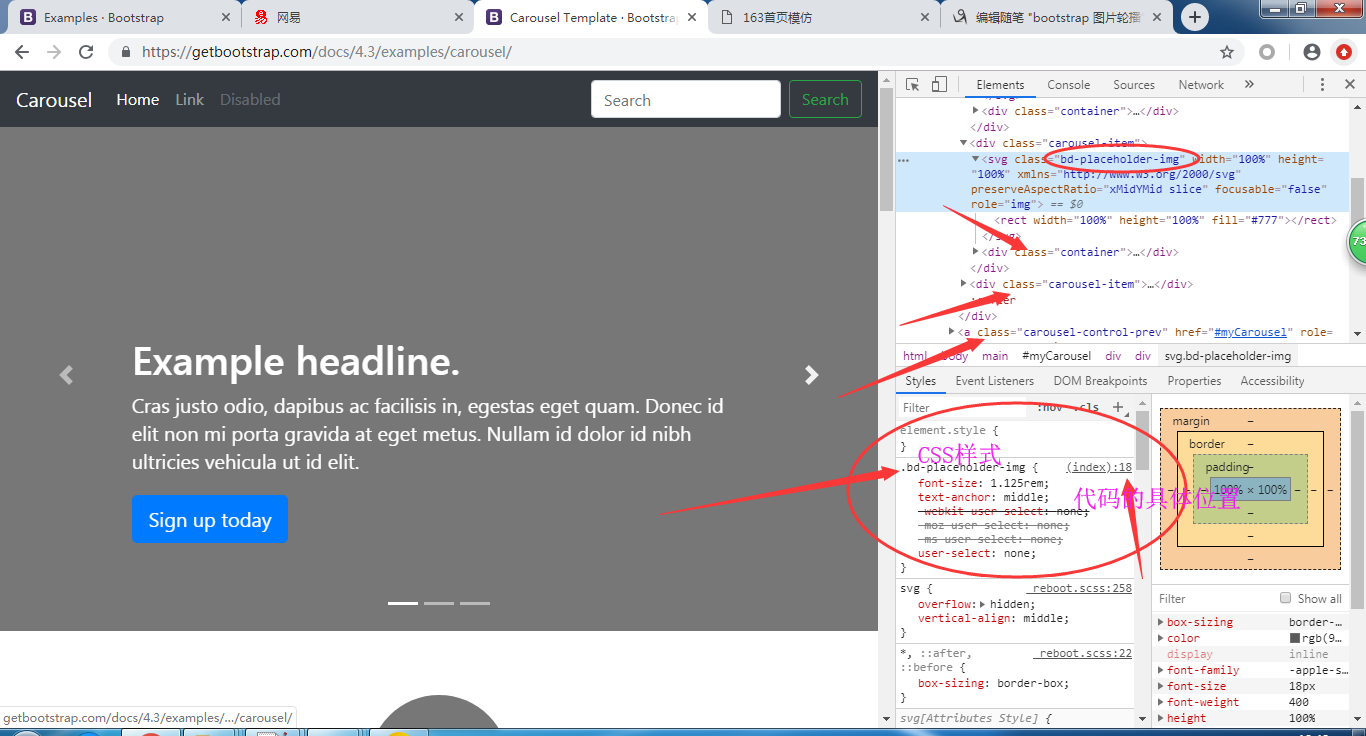Click the green 73 floating badge

[x=1357, y=243]
